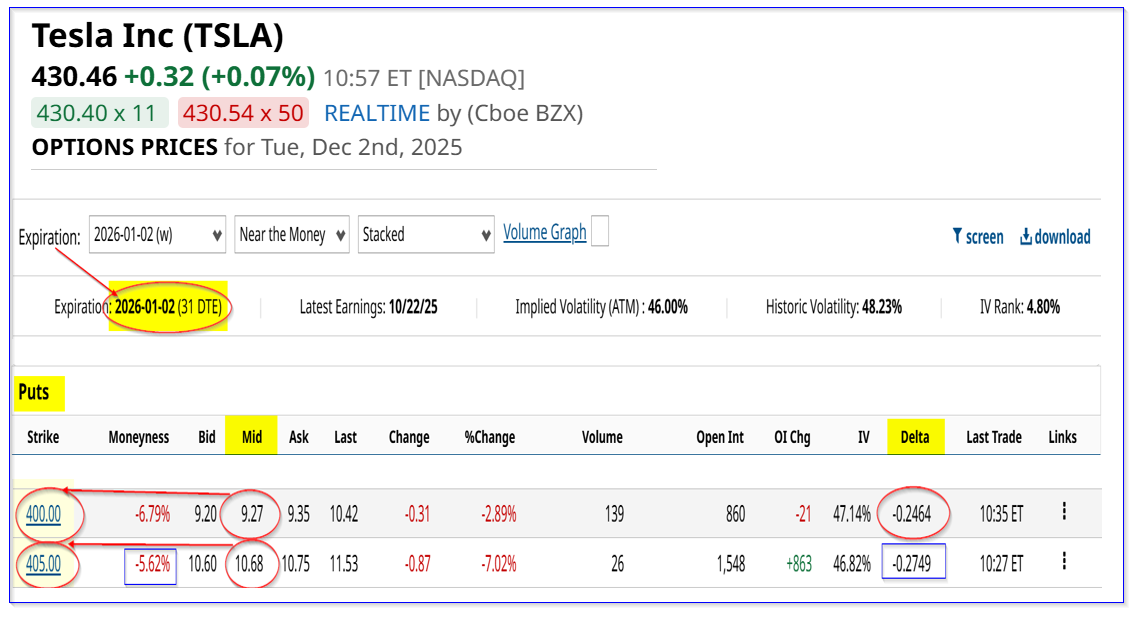Sort by the IV column header
Screen dimensions: 1133x617
(x=863, y=437)
